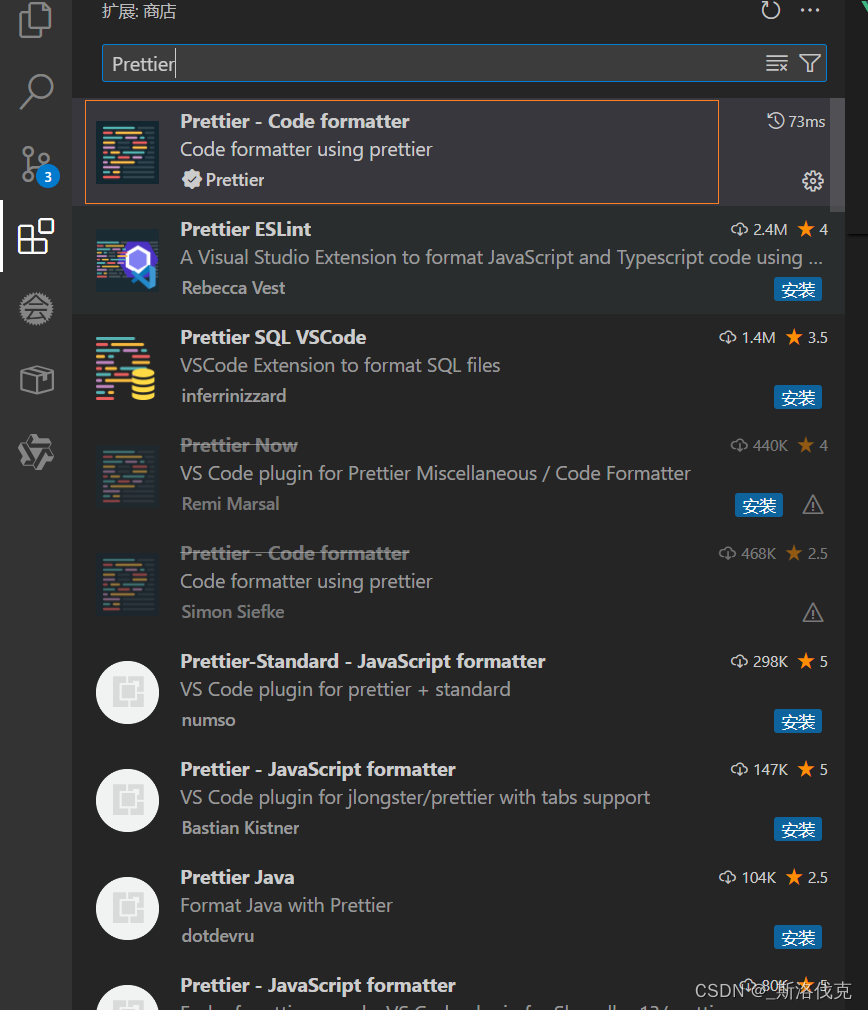Install Bastian Kistner's Prettier JavaScript formatter
Viewport: 868px width, 1010px height.
click(798, 830)
